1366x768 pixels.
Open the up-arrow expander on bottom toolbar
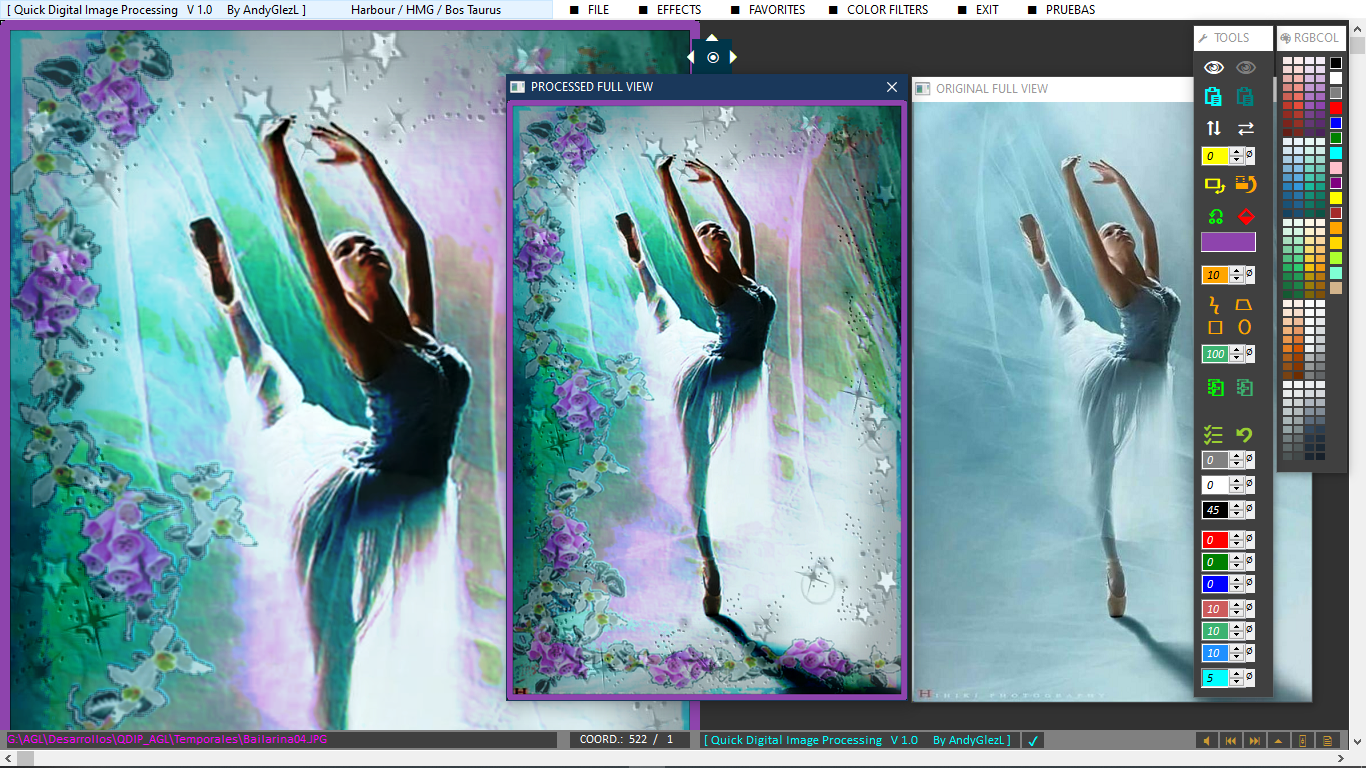point(1278,740)
